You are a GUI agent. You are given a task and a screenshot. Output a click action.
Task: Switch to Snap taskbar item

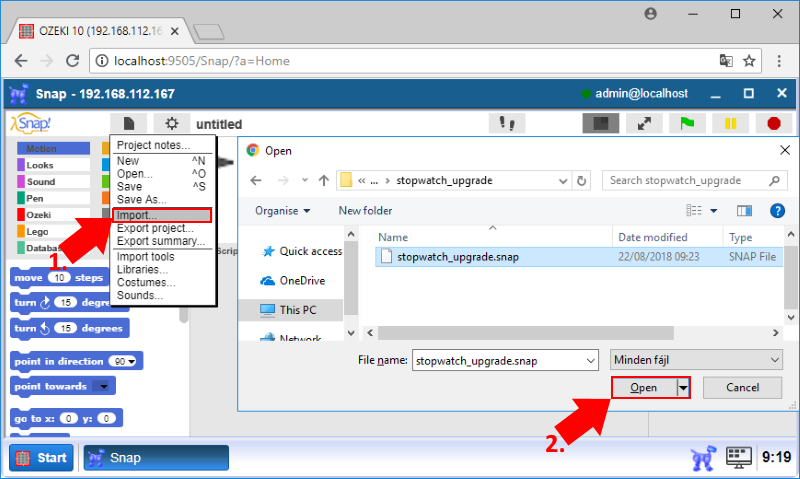tap(156, 458)
